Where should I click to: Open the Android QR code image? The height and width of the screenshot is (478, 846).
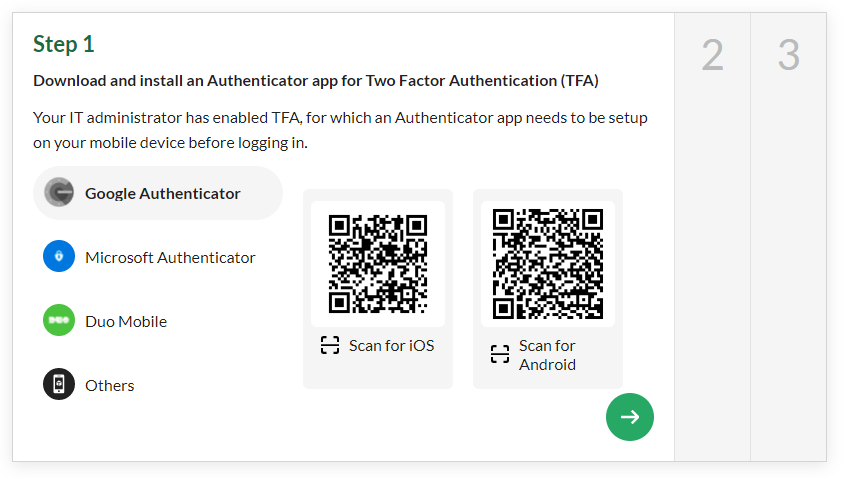coord(548,264)
